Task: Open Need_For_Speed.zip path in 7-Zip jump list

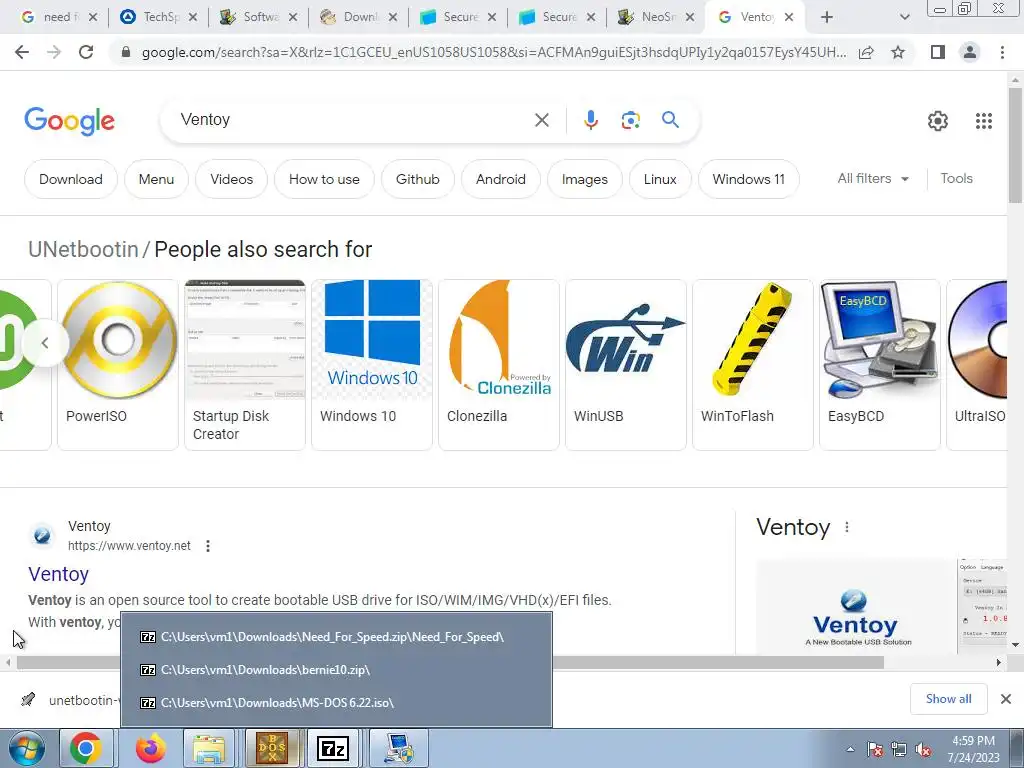Action: (x=336, y=637)
